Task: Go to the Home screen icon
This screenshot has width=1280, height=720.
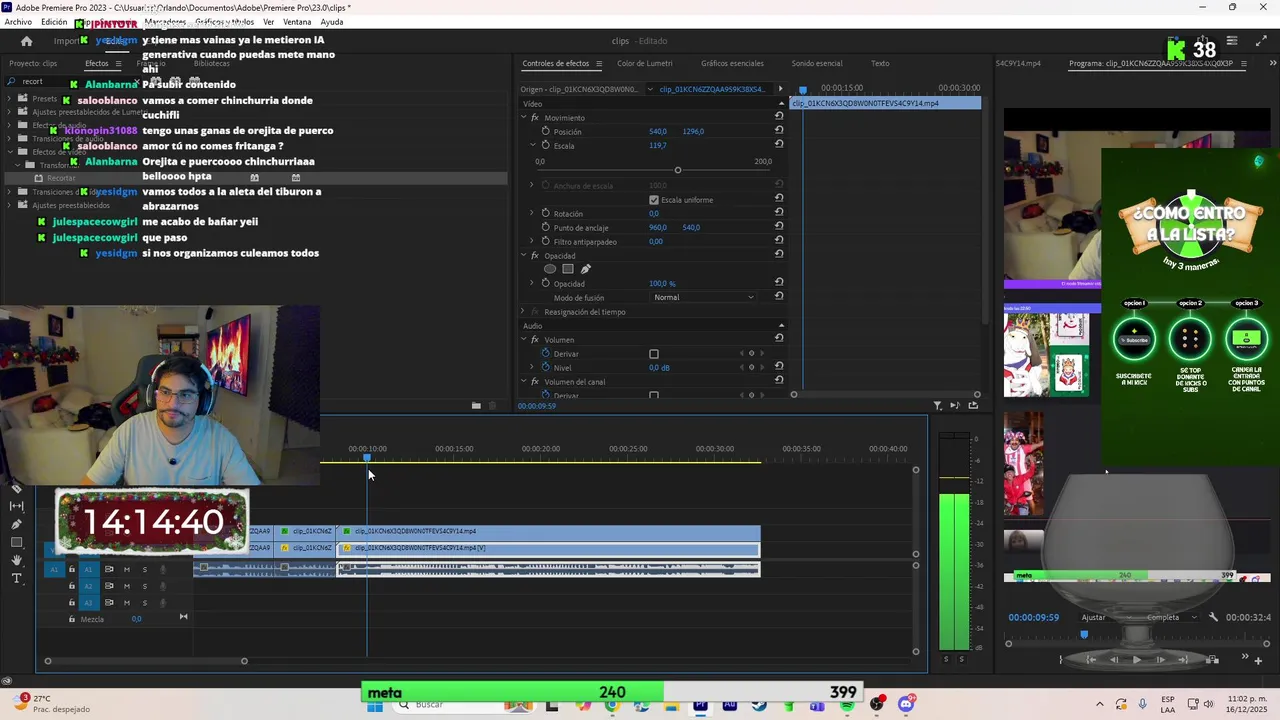Action: point(26,41)
